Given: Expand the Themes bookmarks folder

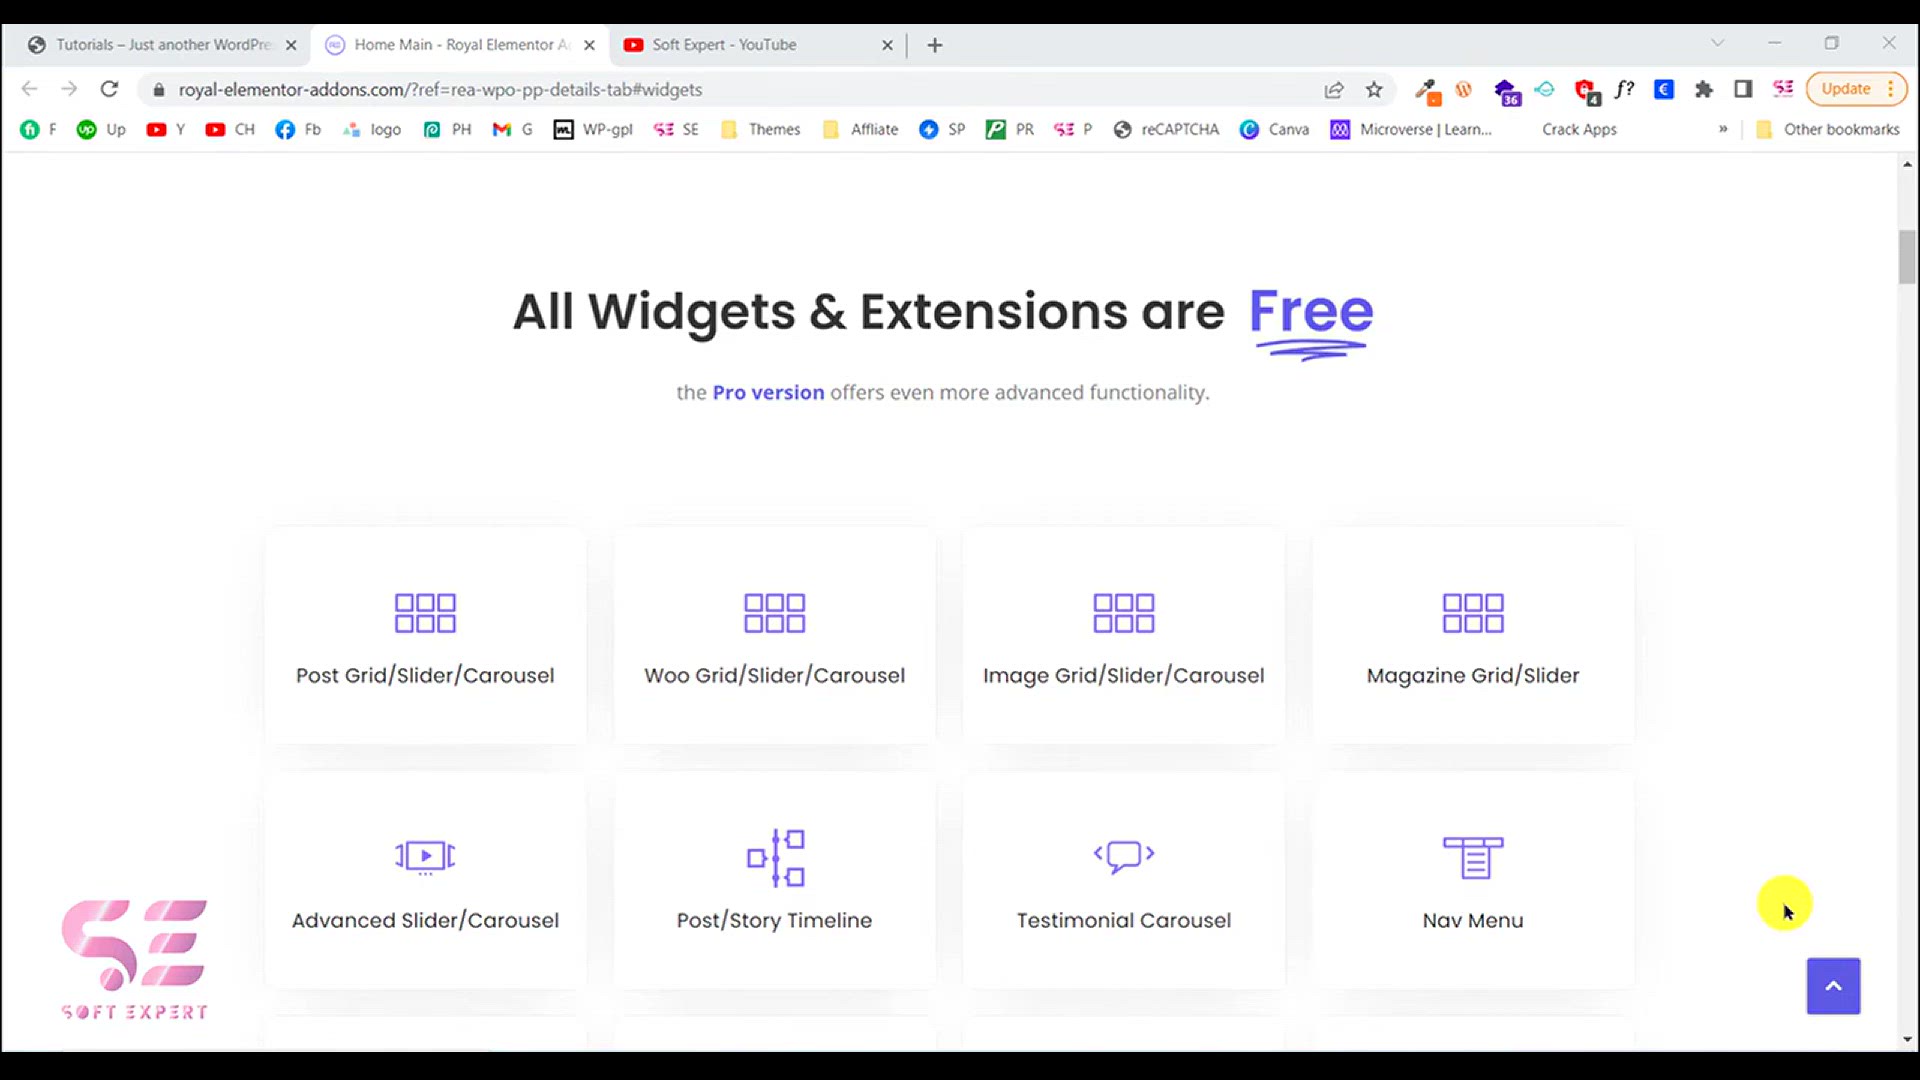Looking at the screenshot, I should pos(760,129).
